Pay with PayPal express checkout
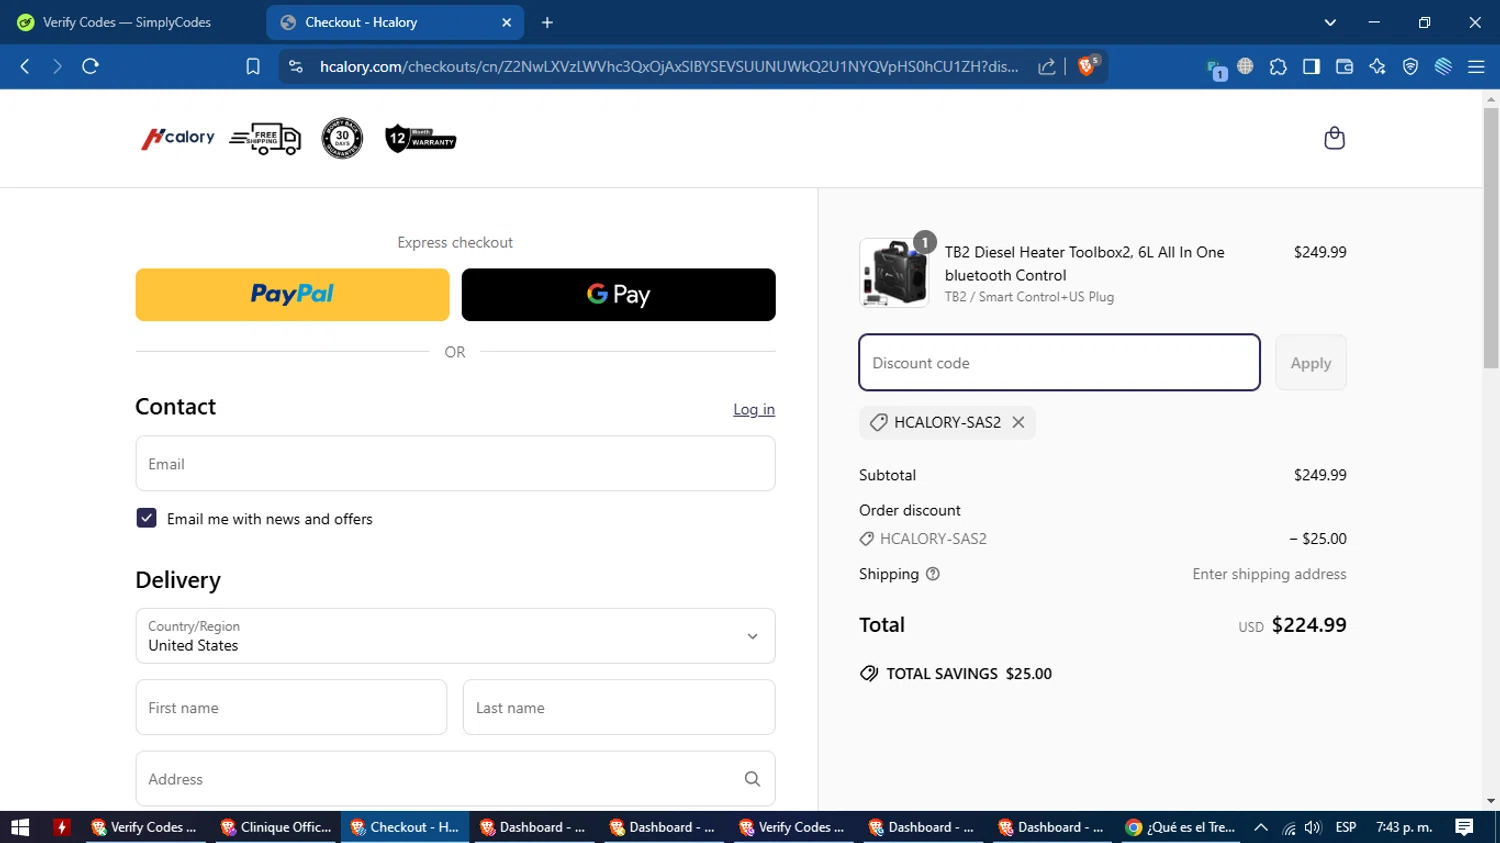The image size is (1500, 843). coord(292,294)
